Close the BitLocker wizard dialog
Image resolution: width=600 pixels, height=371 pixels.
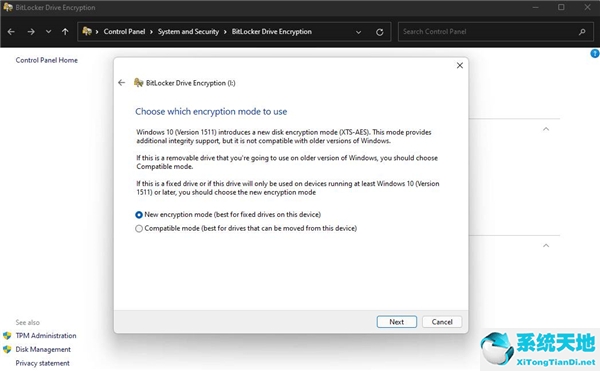point(460,65)
